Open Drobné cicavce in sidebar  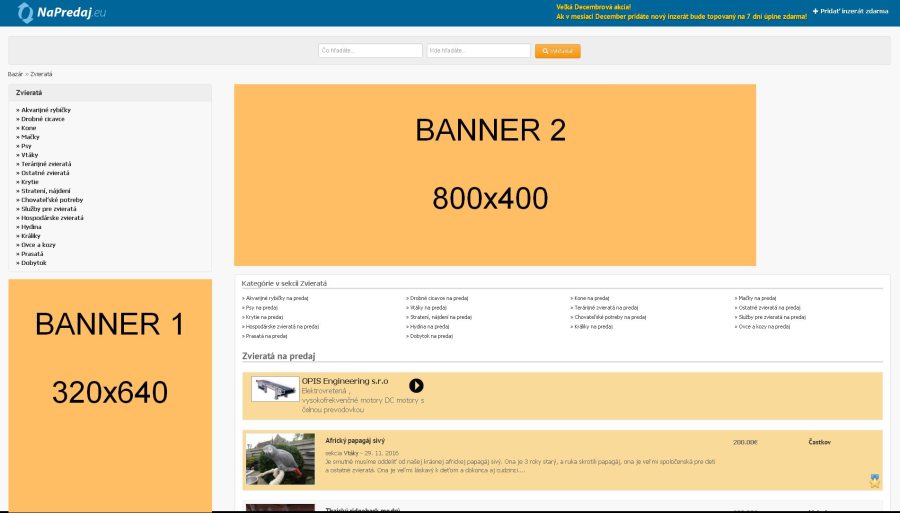point(43,119)
